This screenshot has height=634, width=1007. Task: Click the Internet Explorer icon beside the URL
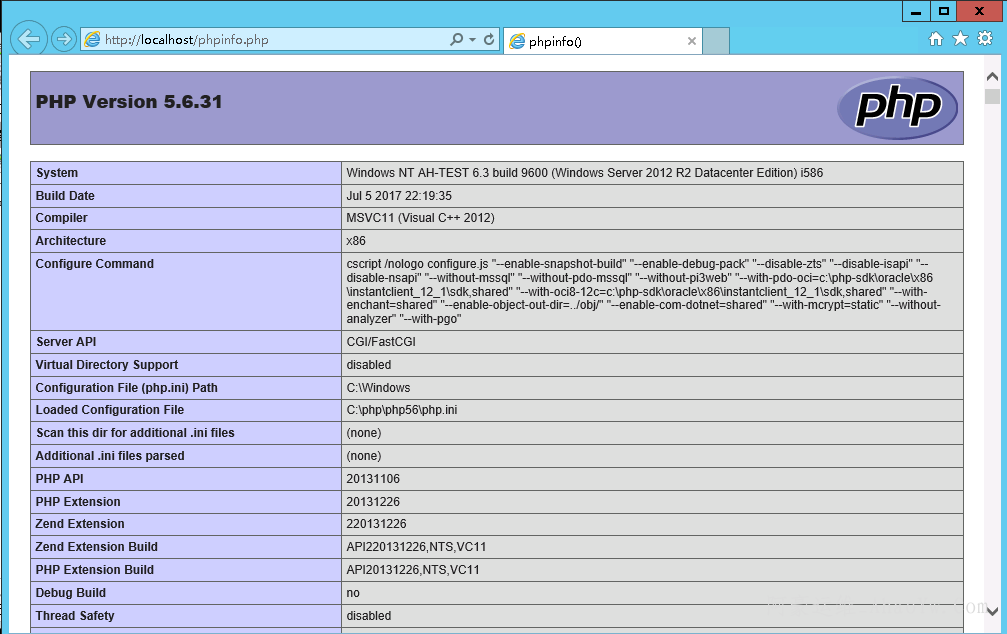tap(93, 40)
